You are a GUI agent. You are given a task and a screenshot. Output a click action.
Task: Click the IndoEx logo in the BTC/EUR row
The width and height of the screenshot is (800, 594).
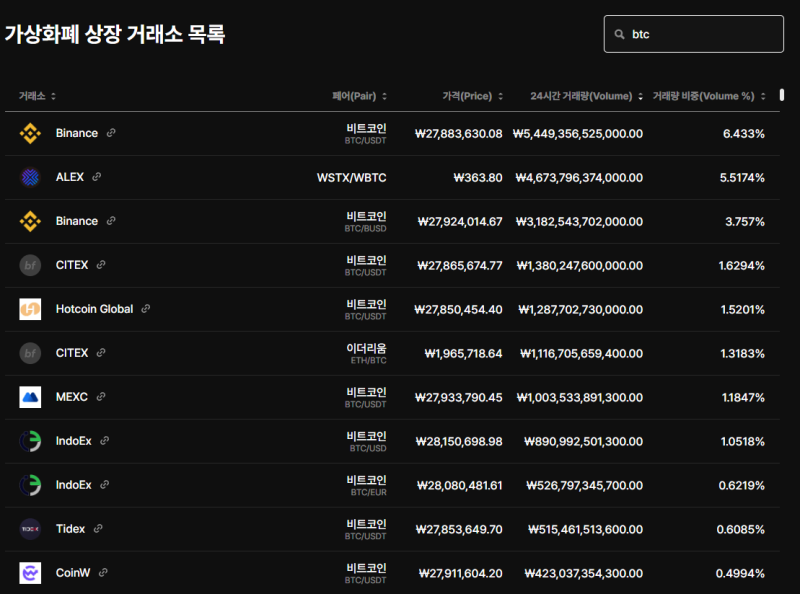[30, 485]
